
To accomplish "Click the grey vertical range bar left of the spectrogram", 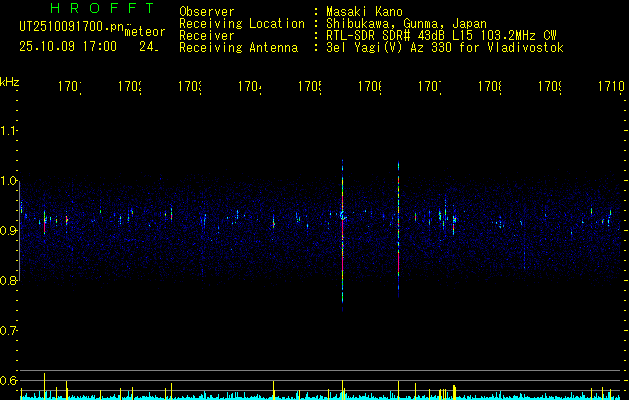I will [x=19, y=231].
